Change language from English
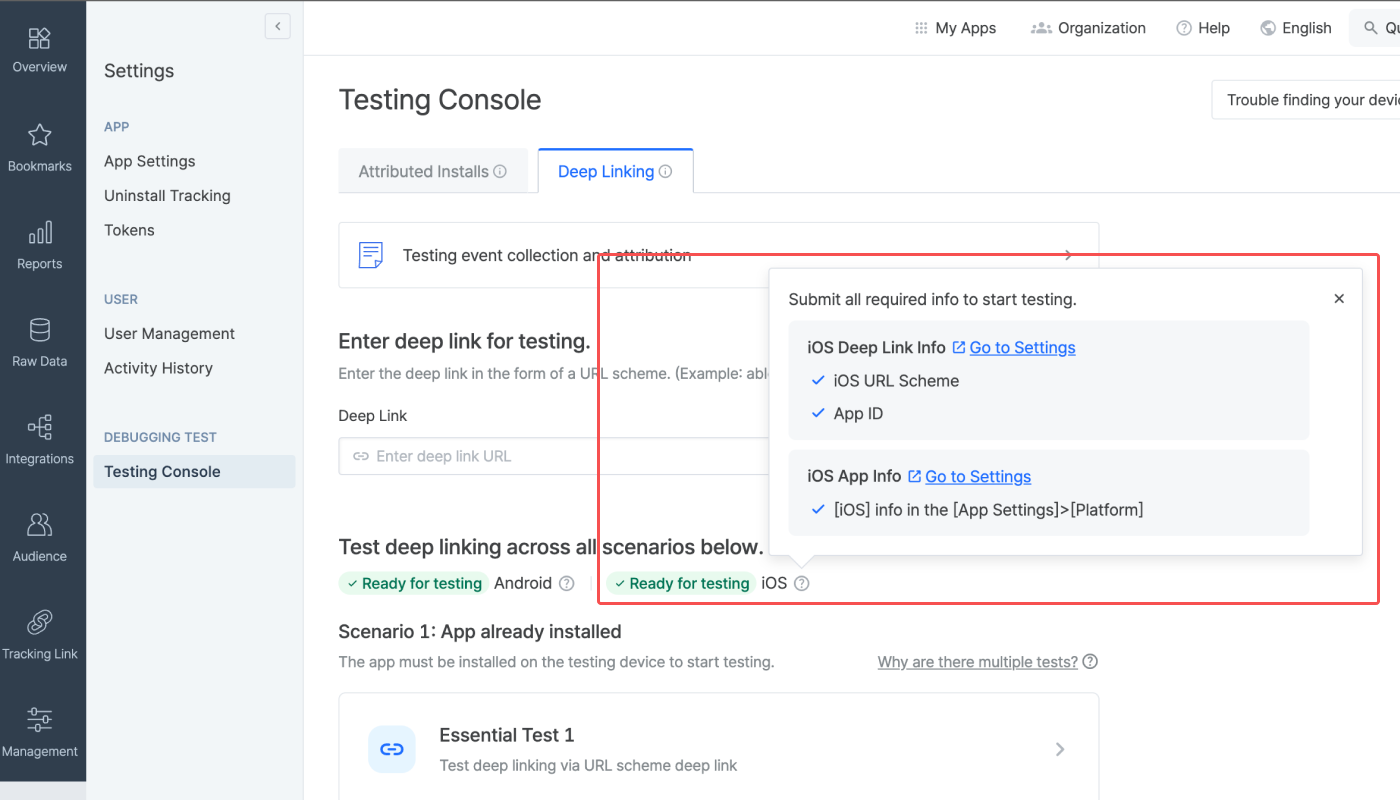 1296,28
